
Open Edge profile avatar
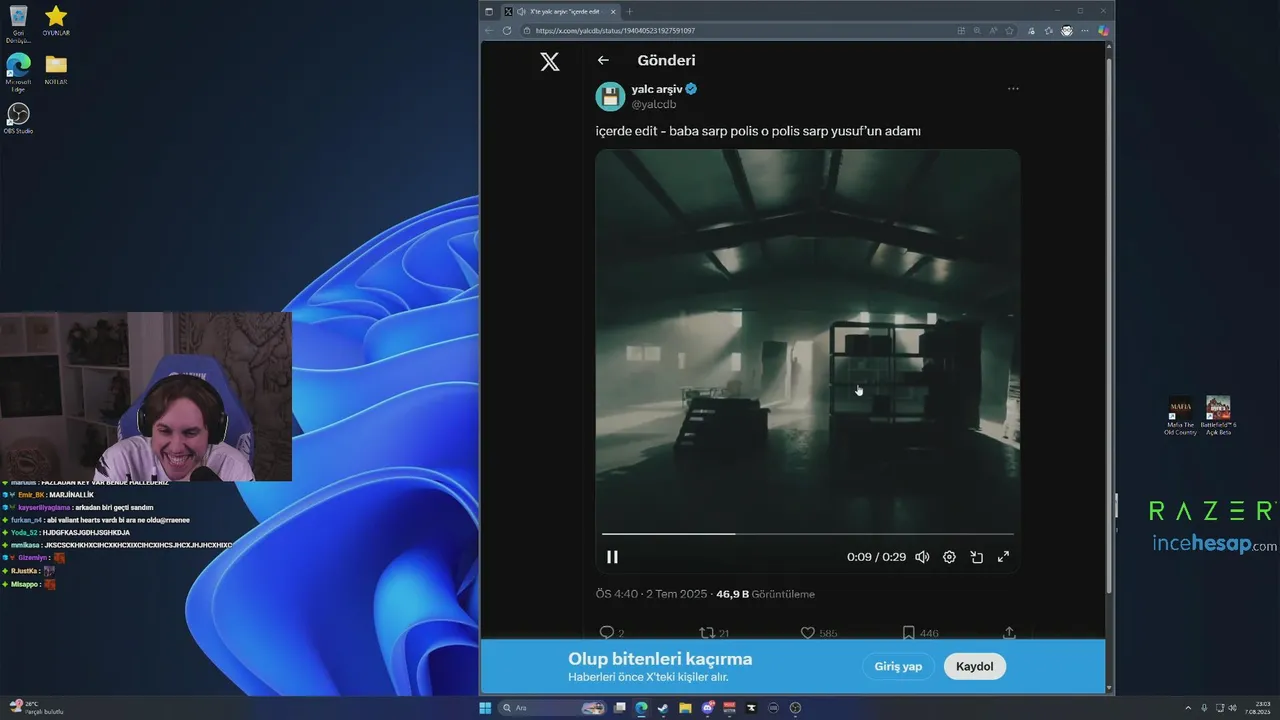pyautogui.click(x=1067, y=31)
